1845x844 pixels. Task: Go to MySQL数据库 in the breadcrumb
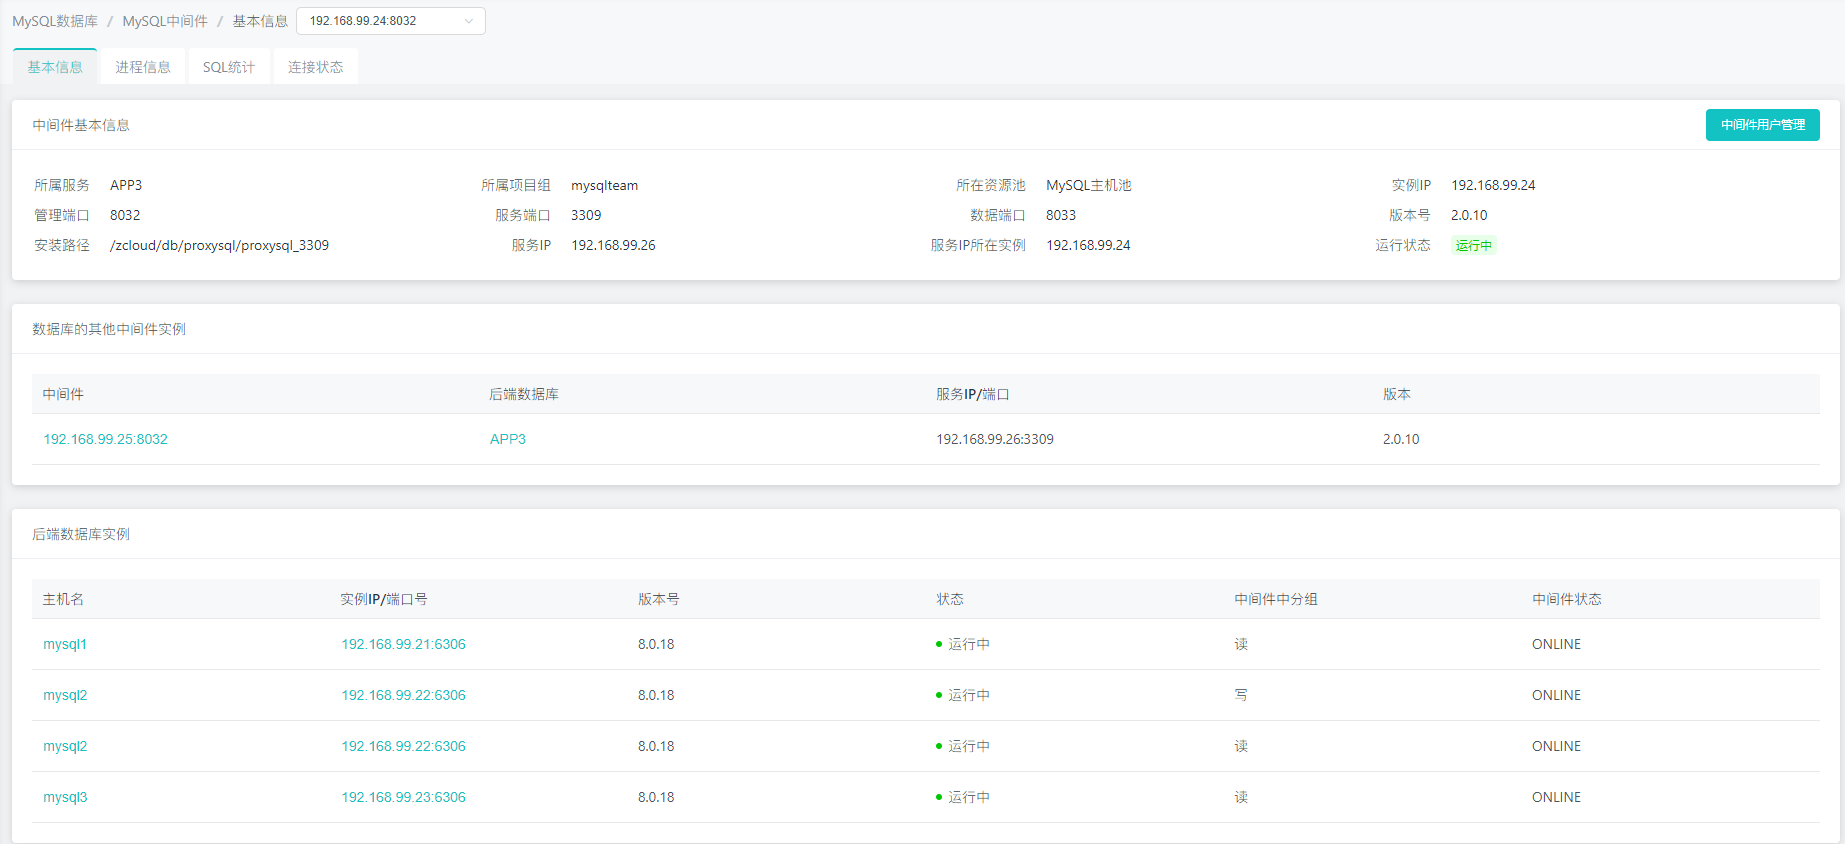tap(55, 21)
